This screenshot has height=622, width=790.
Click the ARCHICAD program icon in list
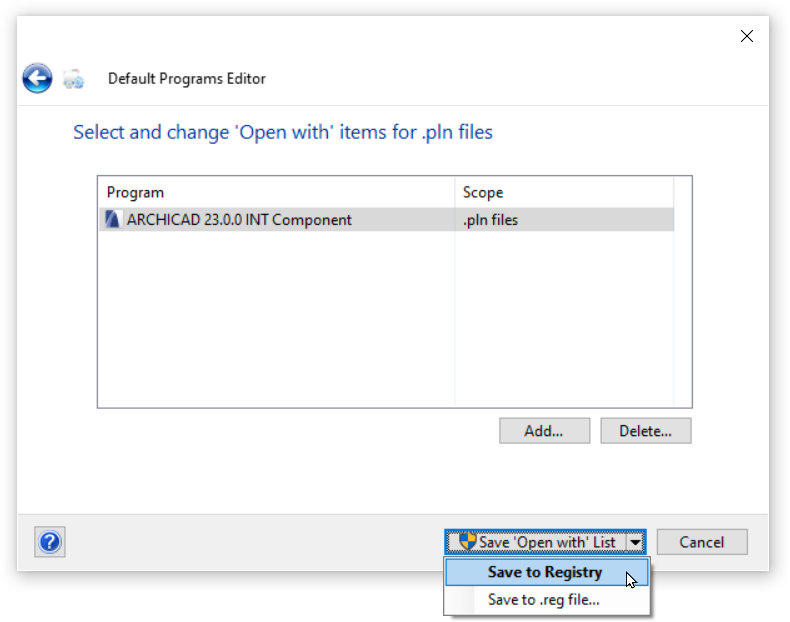pos(112,220)
